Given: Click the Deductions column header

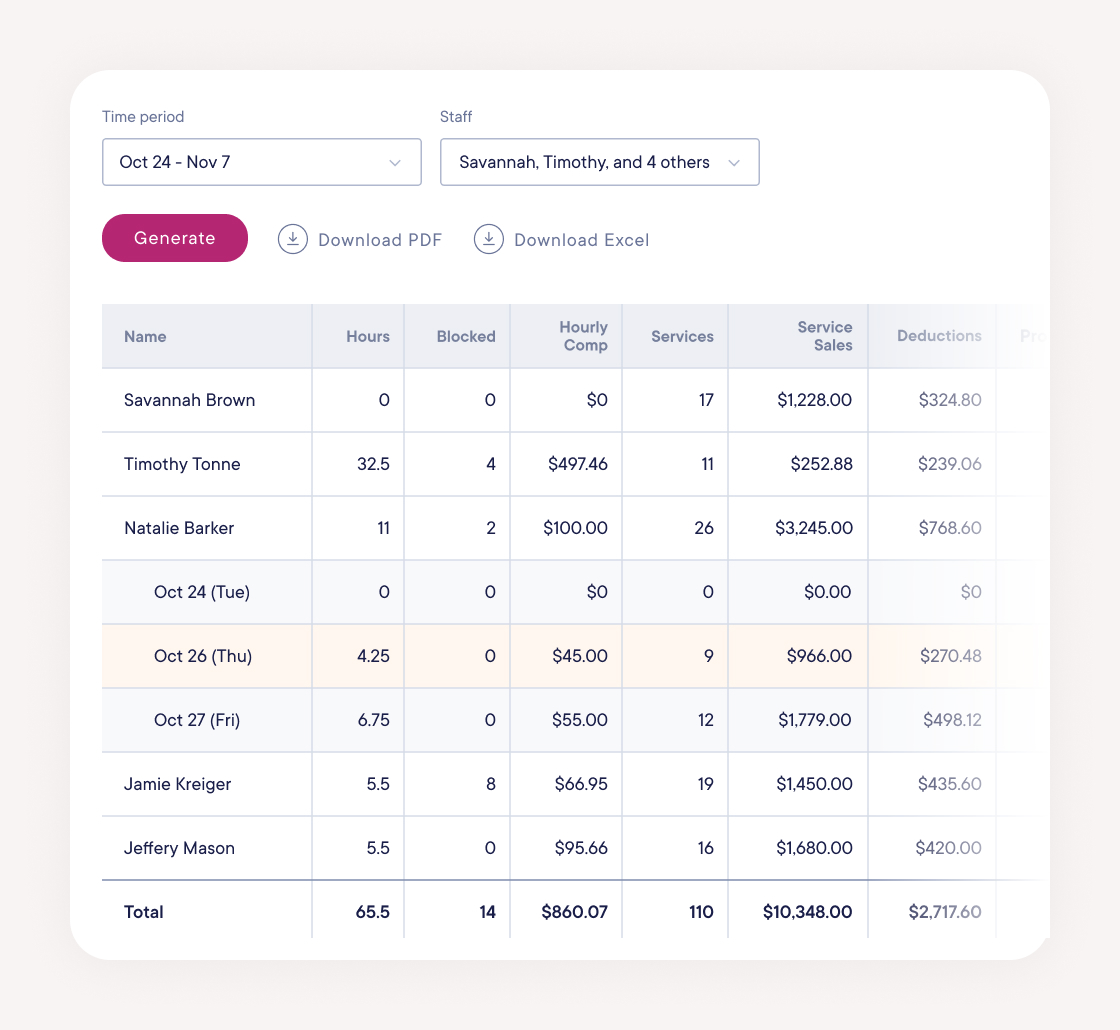Looking at the screenshot, I should tap(939, 336).
